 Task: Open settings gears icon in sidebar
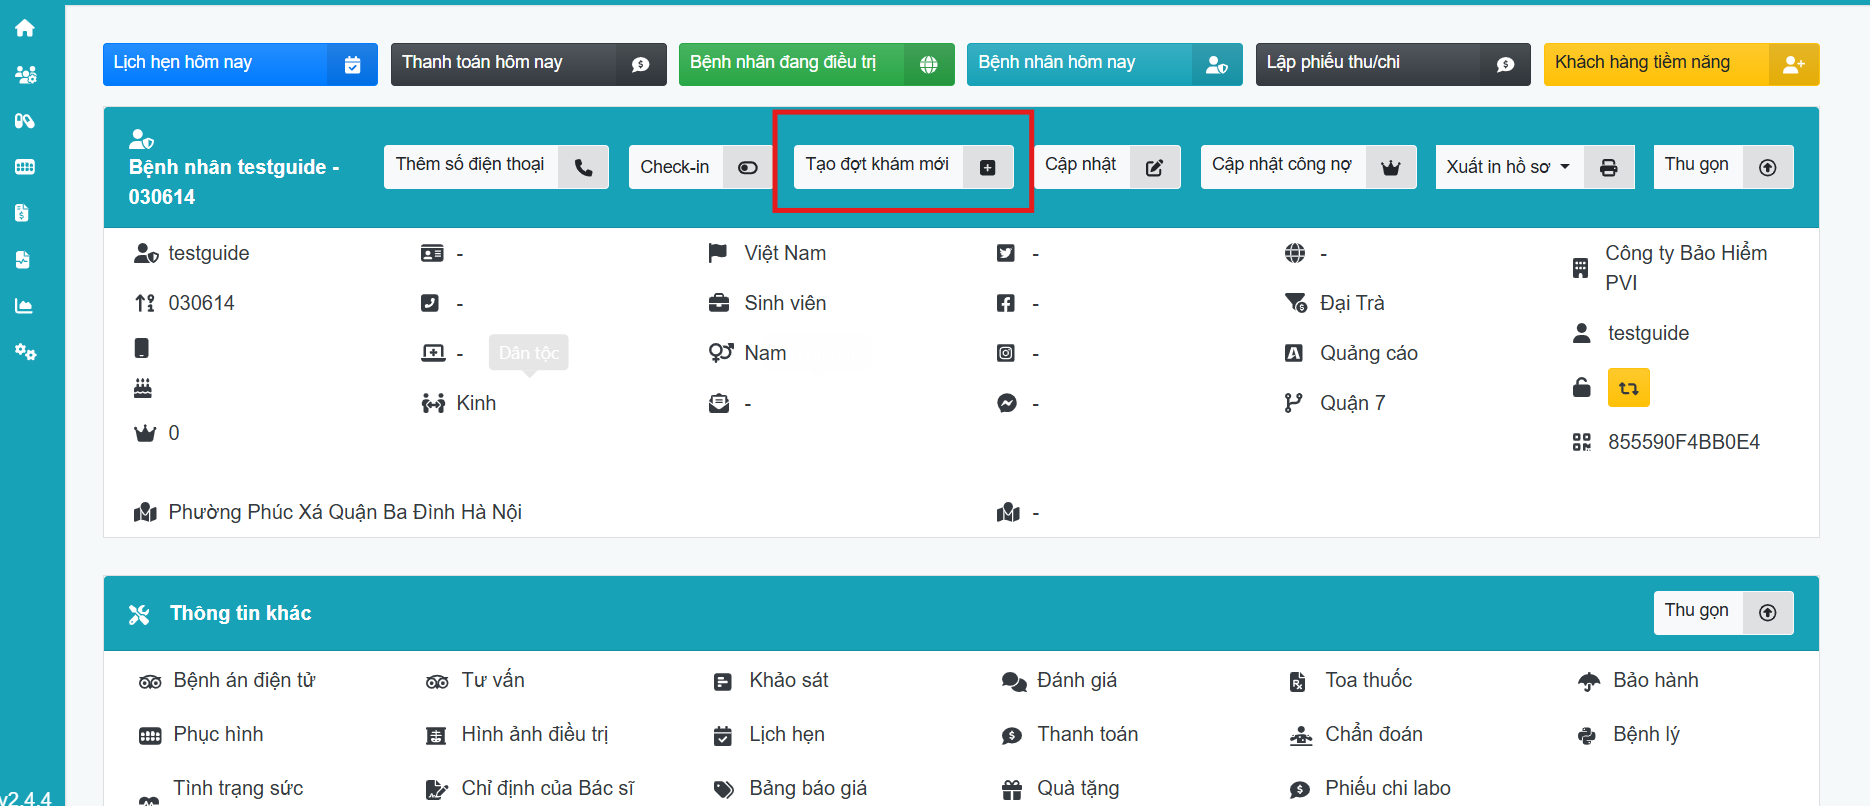(x=25, y=352)
